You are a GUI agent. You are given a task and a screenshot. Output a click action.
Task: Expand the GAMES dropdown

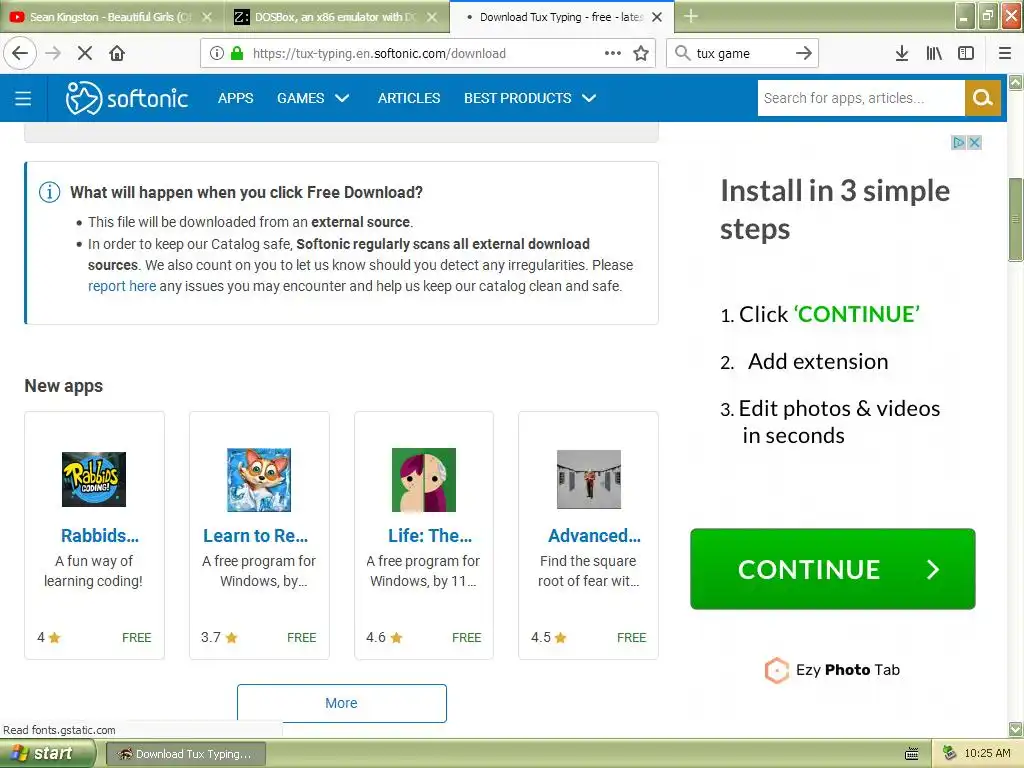click(x=313, y=98)
